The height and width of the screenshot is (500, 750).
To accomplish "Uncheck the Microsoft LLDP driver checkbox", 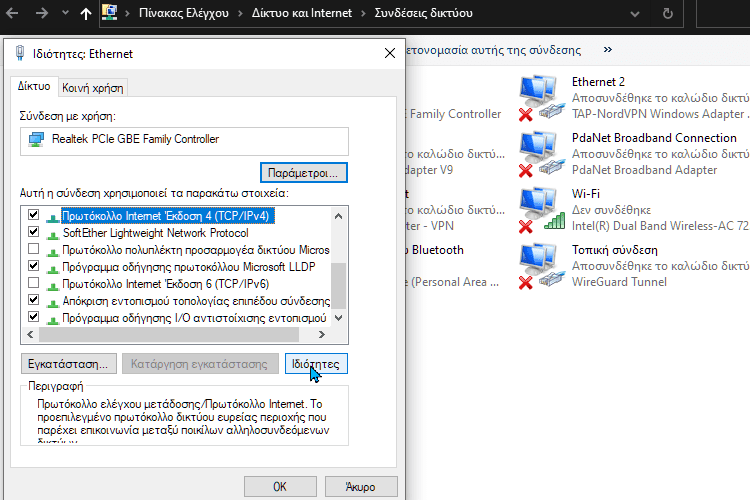I will tap(33, 266).
